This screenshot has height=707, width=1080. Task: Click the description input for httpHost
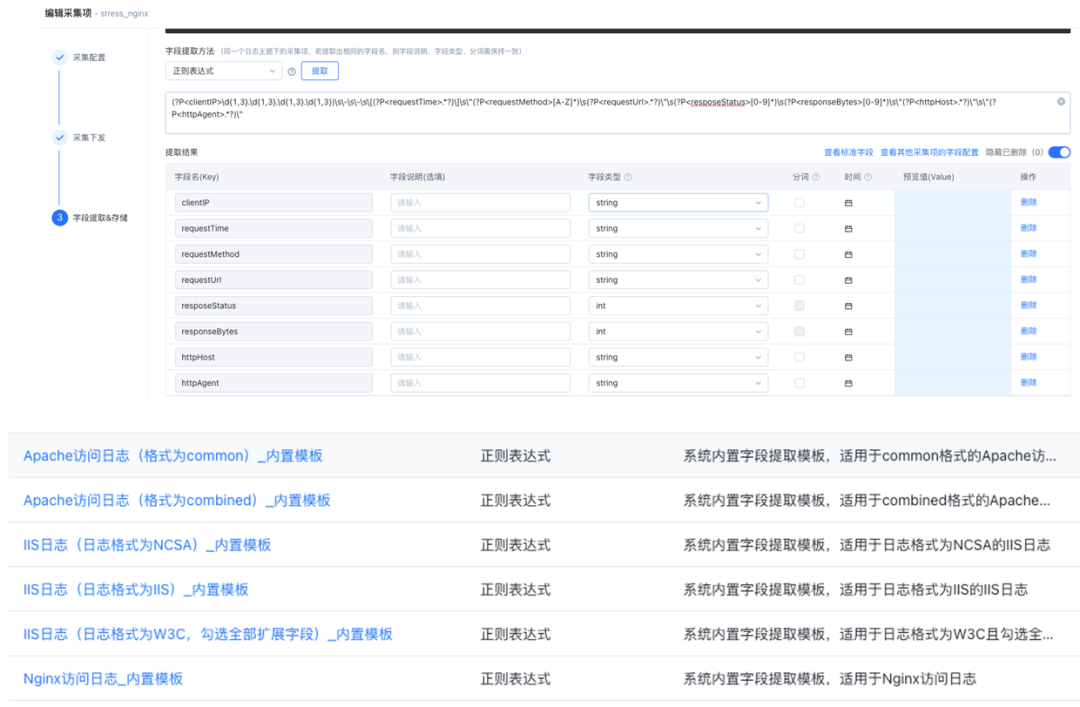pyautogui.click(x=480, y=357)
